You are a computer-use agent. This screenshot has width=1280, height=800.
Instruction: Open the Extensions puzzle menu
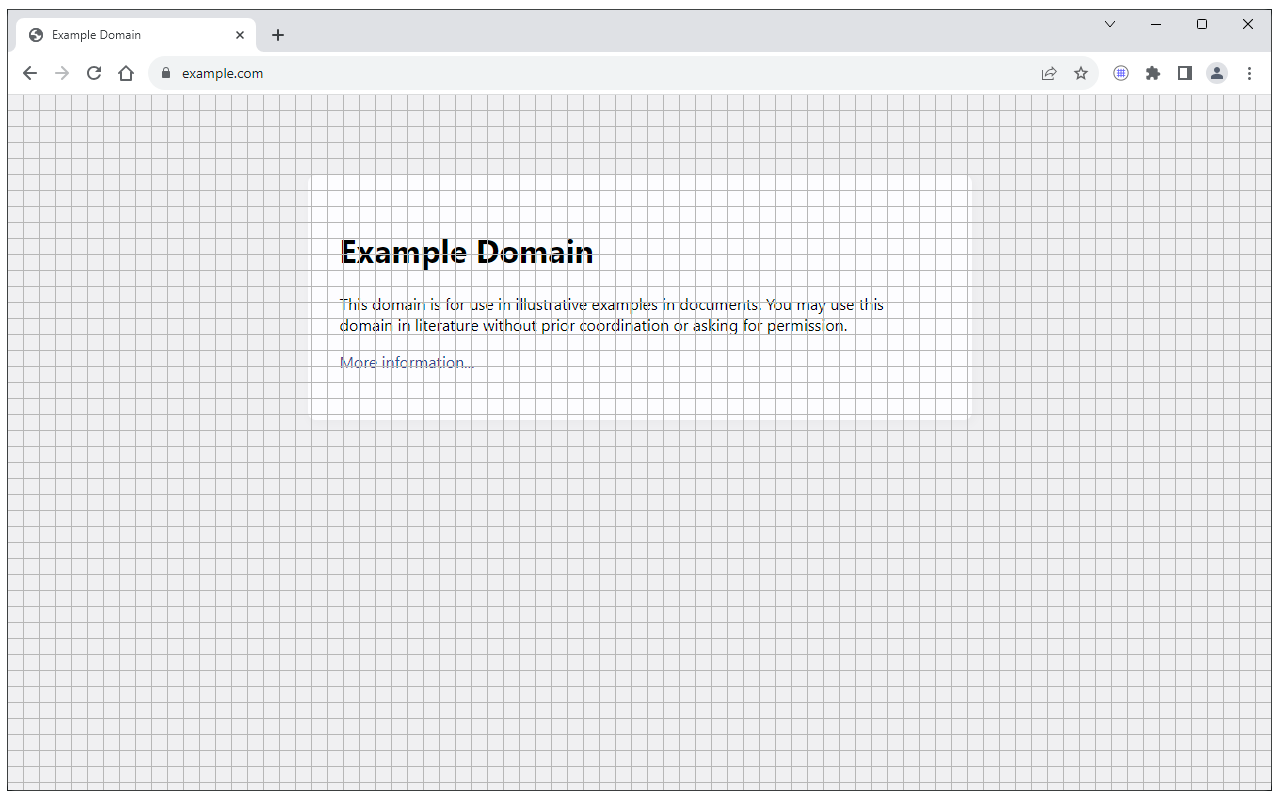[1153, 73]
